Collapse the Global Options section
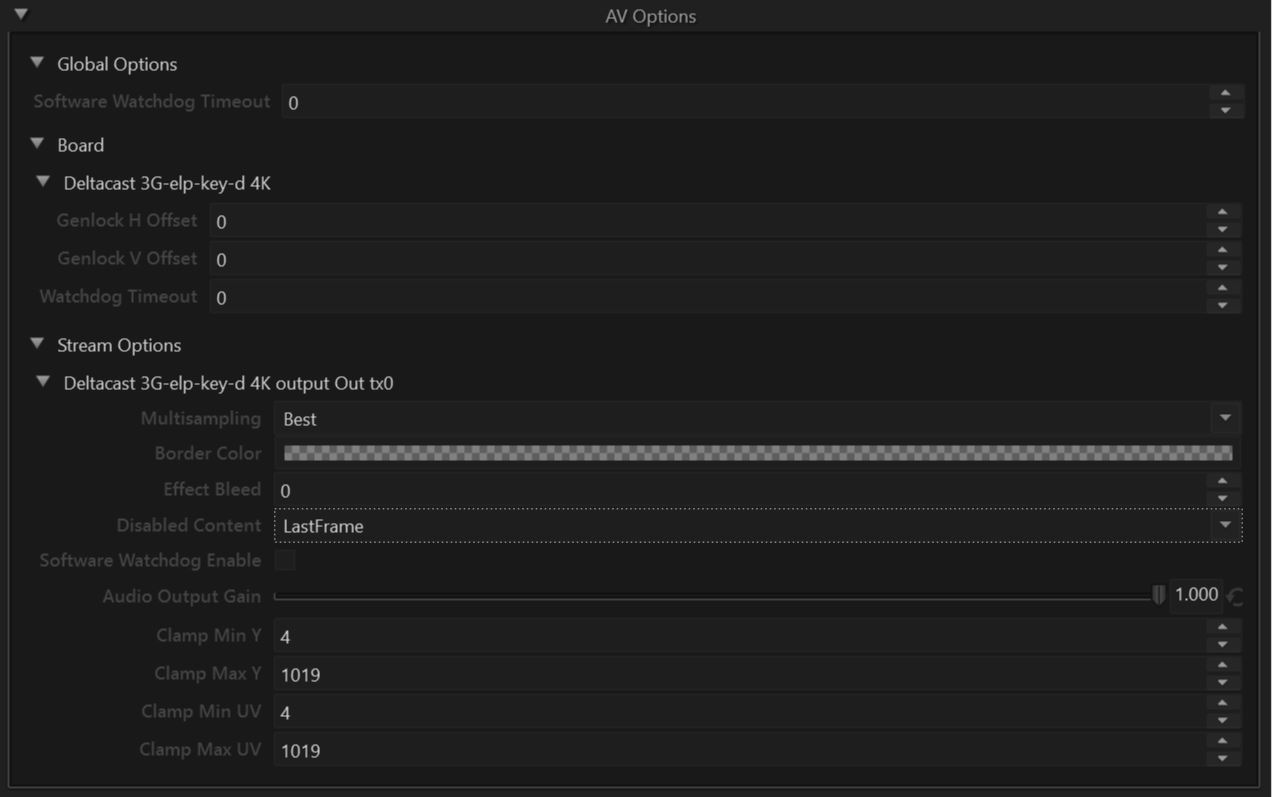This screenshot has height=797, width=1272. (37, 63)
